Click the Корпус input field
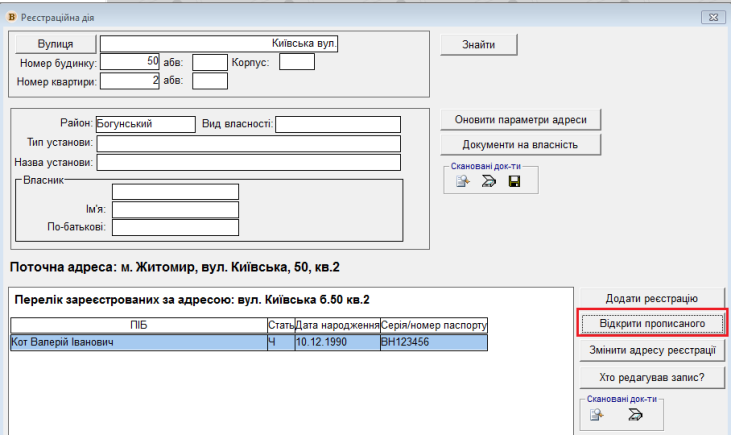731x435 pixels. [x=297, y=63]
